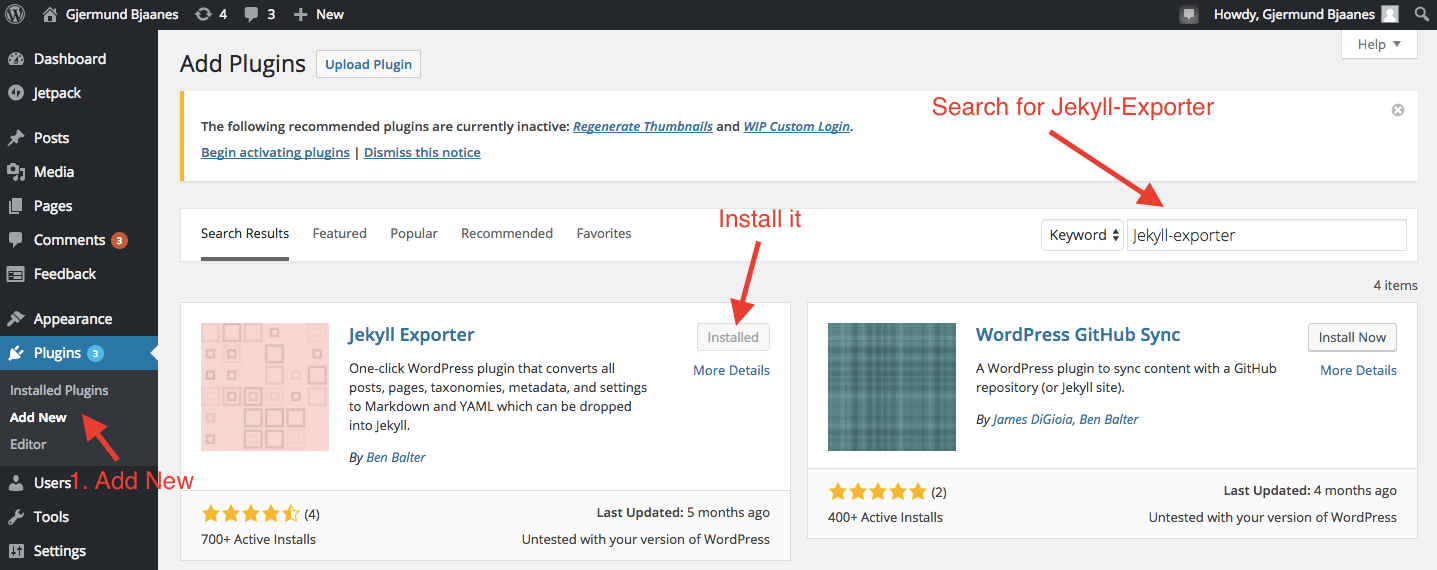This screenshot has height=570, width=1437.
Task: Expand the Help panel
Action: pyautogui.click(x=1379, y=44)
